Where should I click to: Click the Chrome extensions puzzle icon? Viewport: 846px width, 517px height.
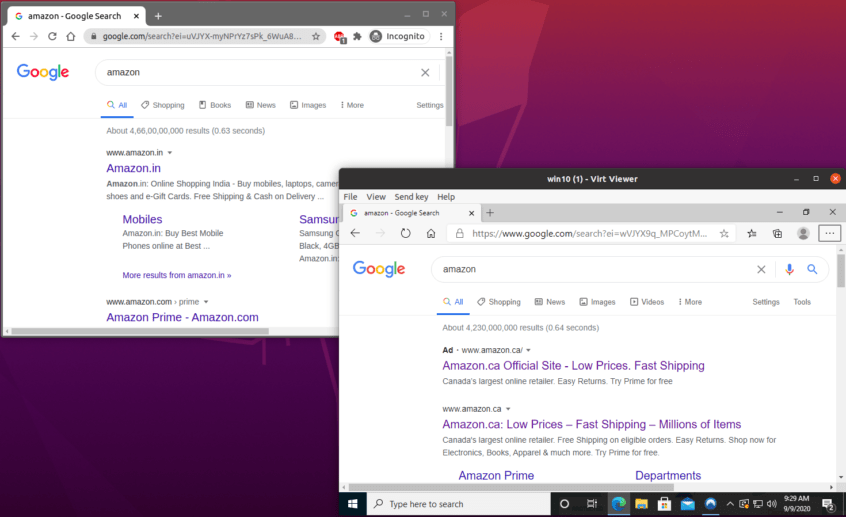pyautogui.click(x=357, y=36)
